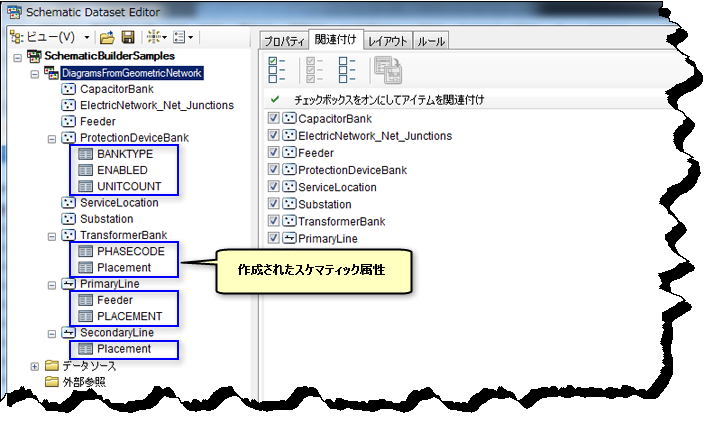Select TransformerBank label in tree

click(124, 235)
